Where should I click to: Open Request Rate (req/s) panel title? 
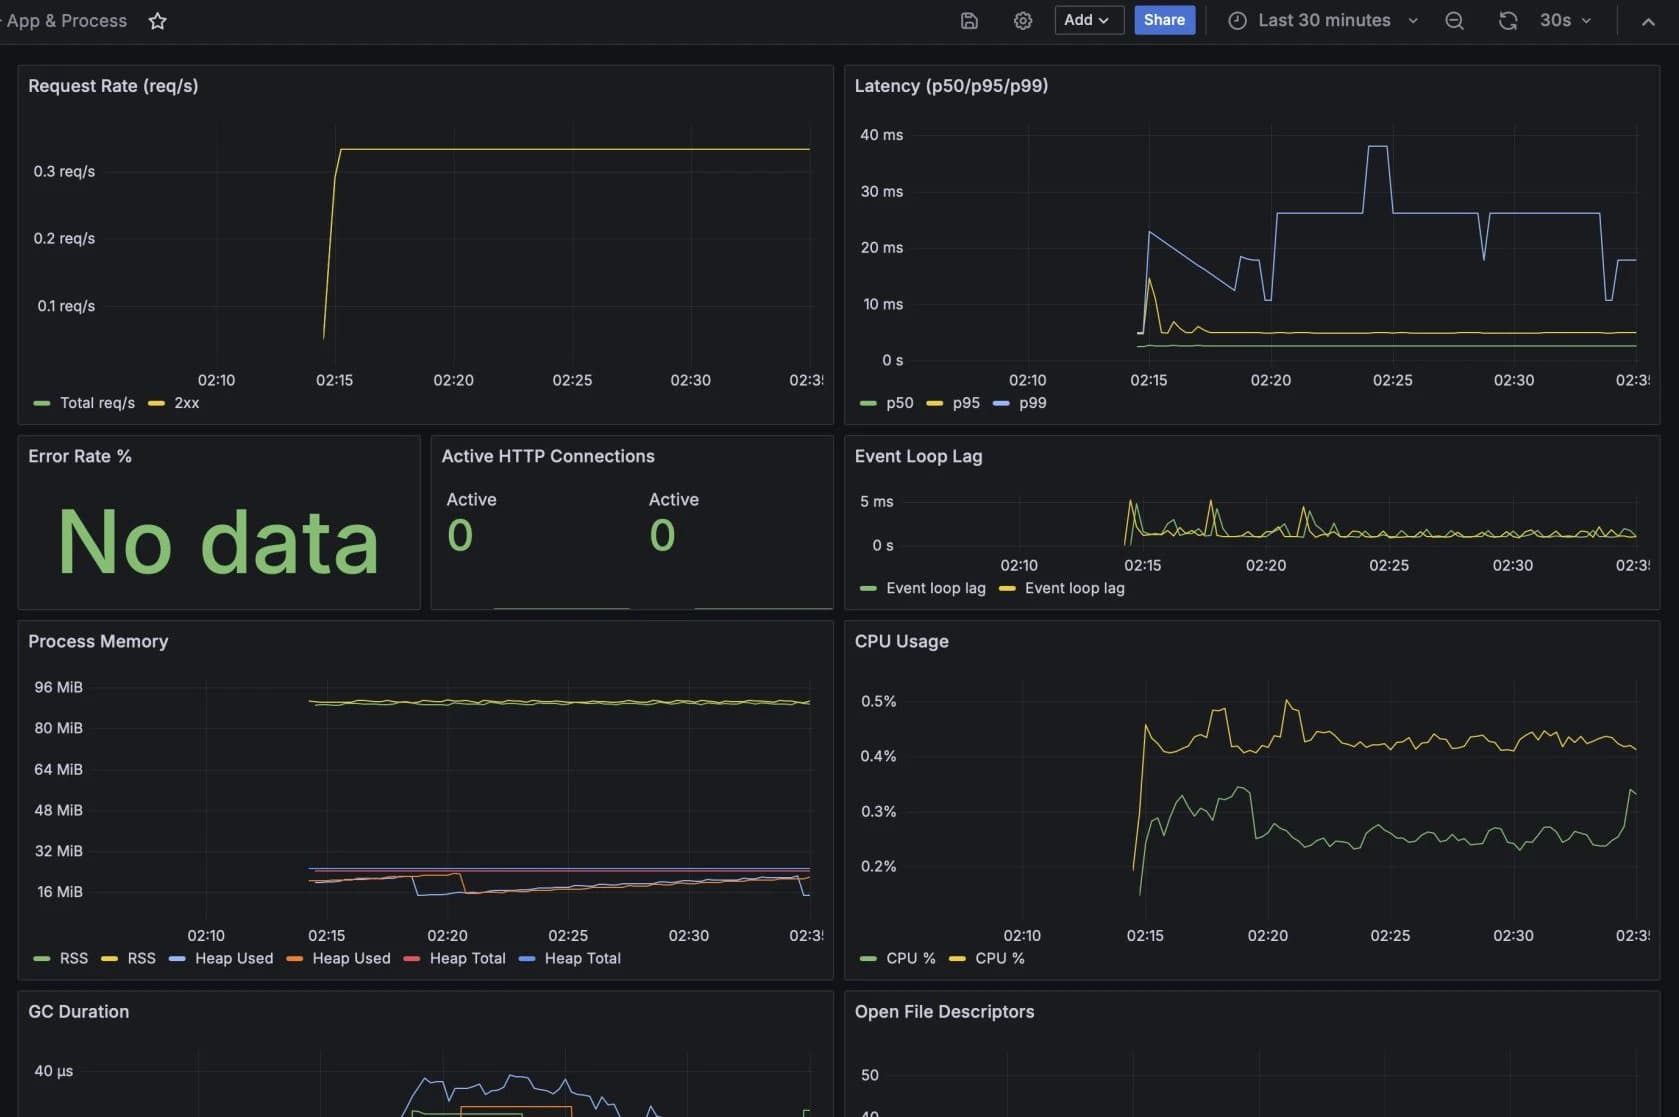tap(113, 86)
